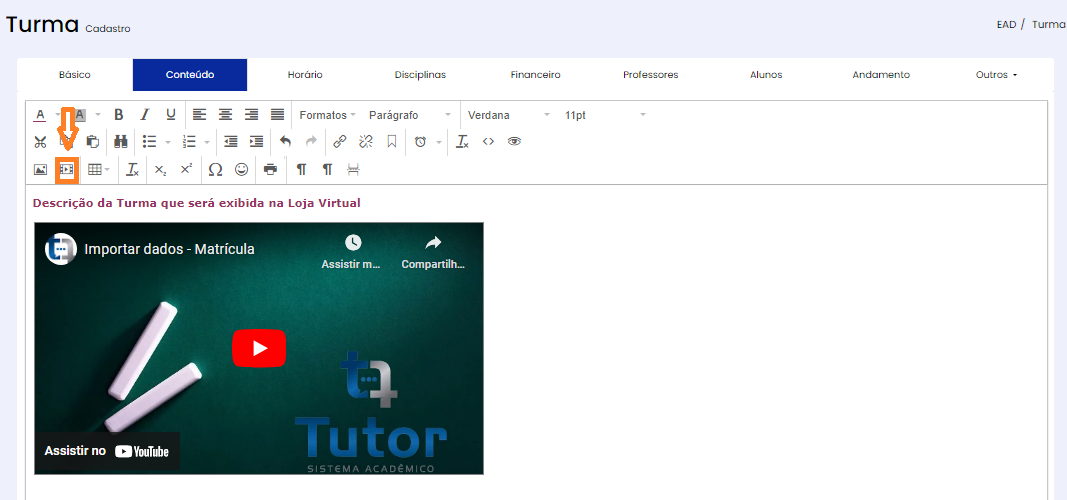This screenshot has height=500, width=1067.
Task: Toggle bold formatting
Action: [118, 115]
